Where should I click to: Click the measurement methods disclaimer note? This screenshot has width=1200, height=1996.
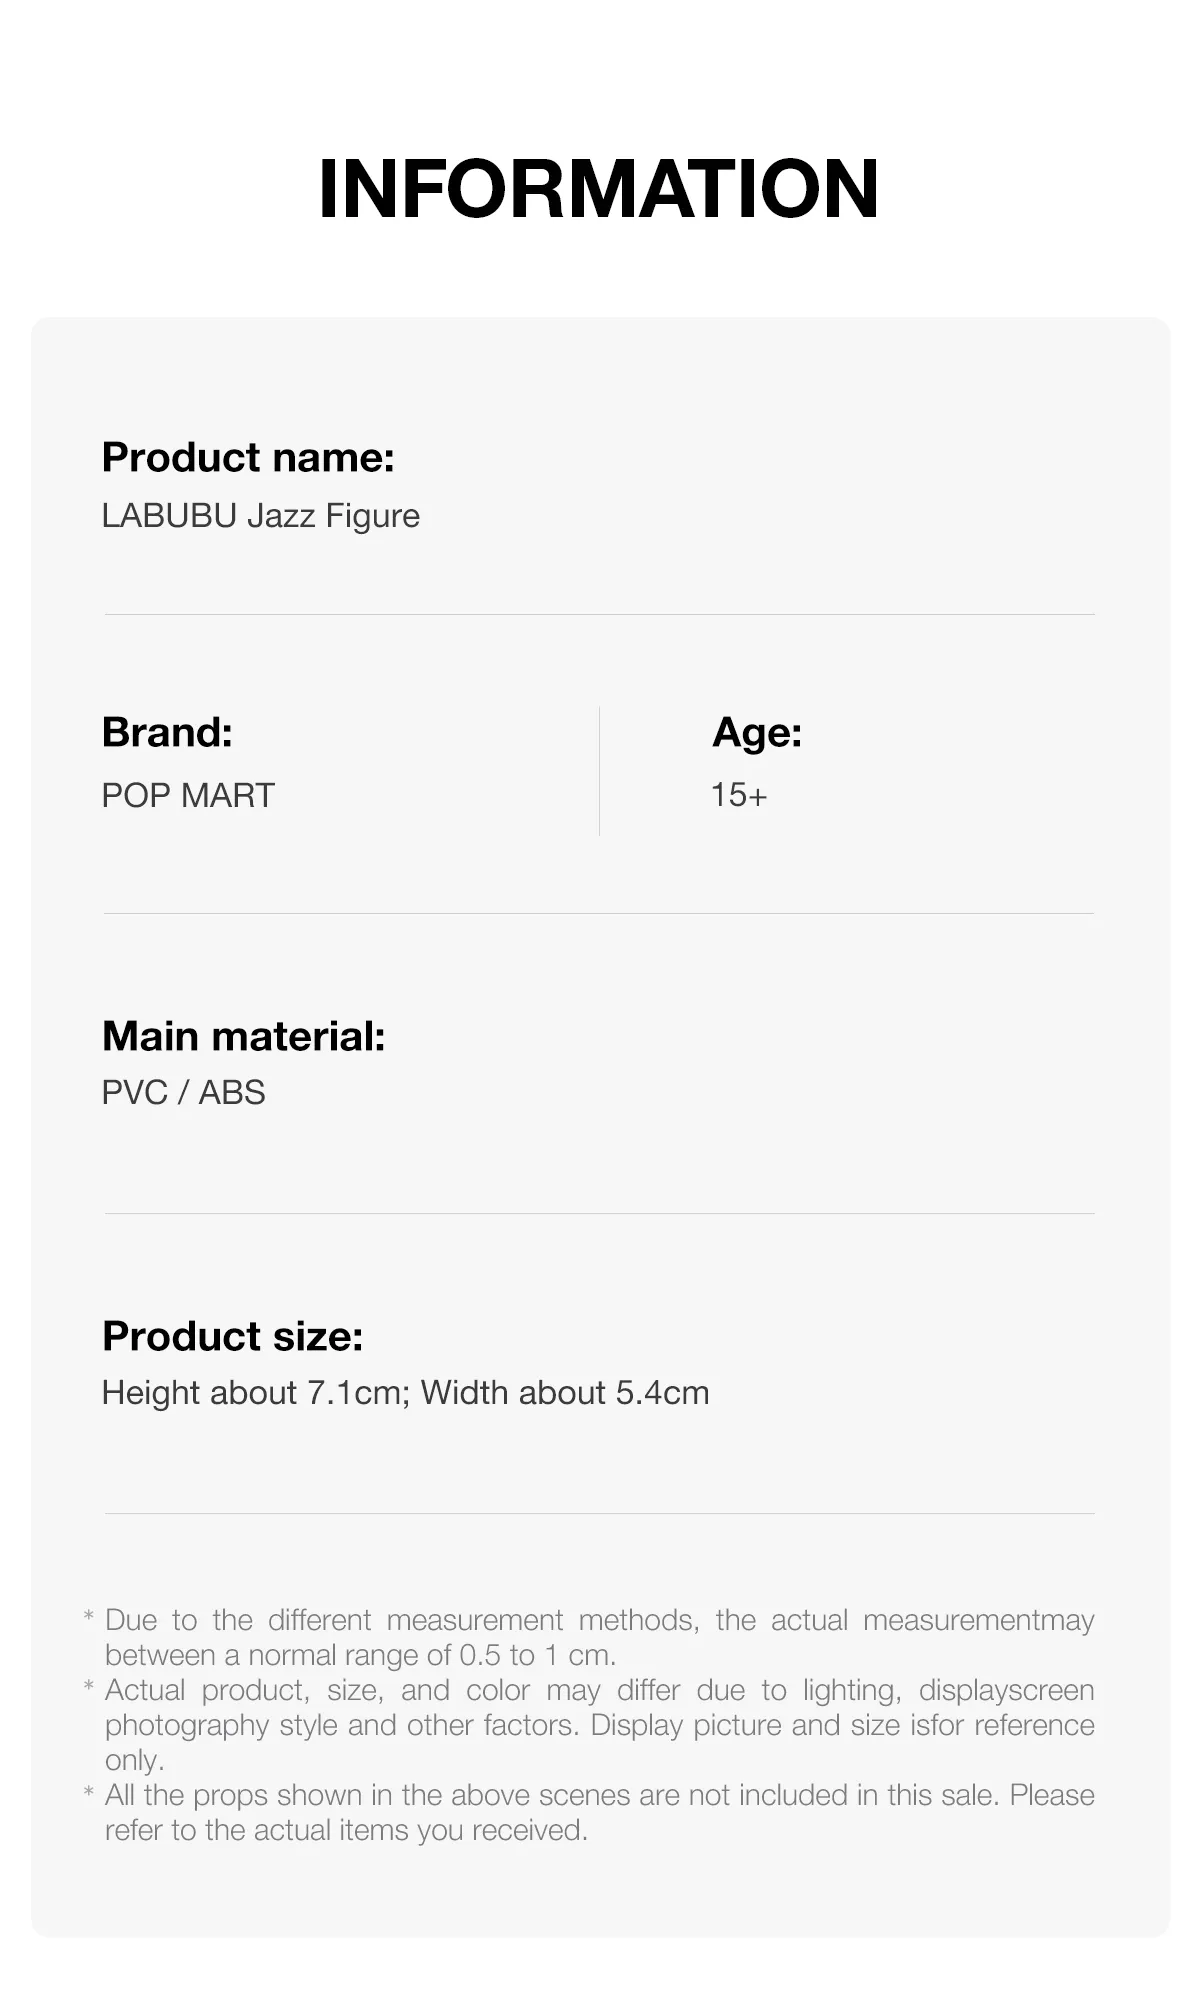[x=599, y=1637]
